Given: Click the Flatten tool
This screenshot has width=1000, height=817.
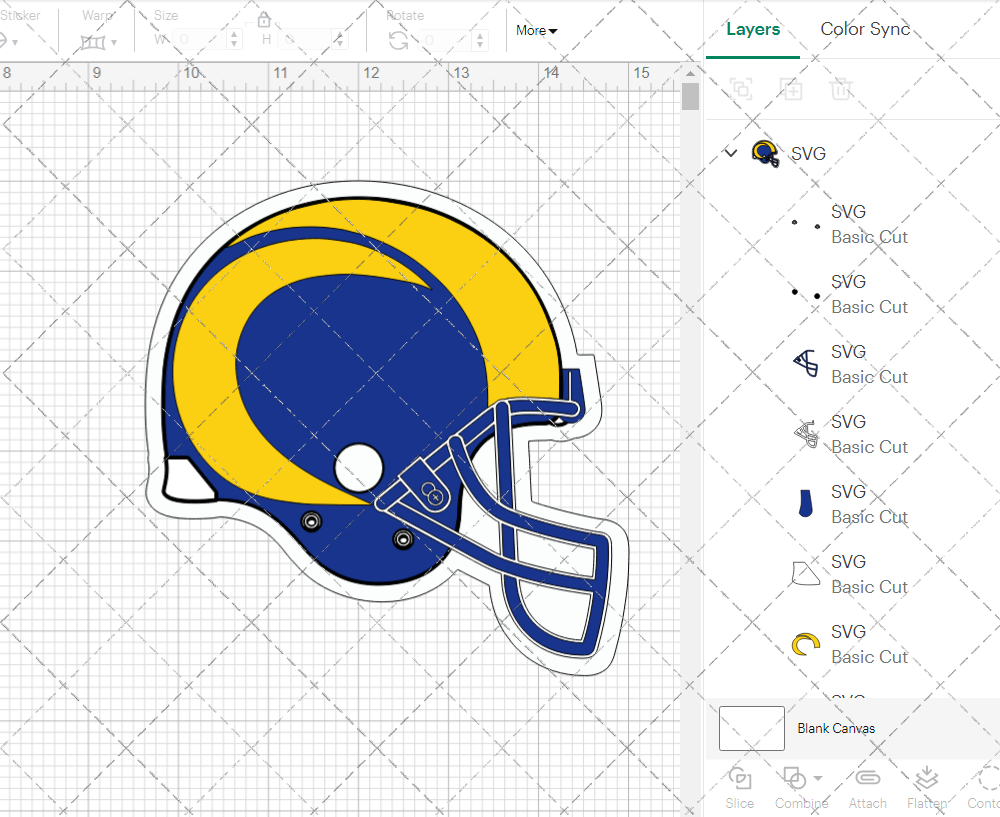Looking at the screenshot, I should tap(927, 788).
